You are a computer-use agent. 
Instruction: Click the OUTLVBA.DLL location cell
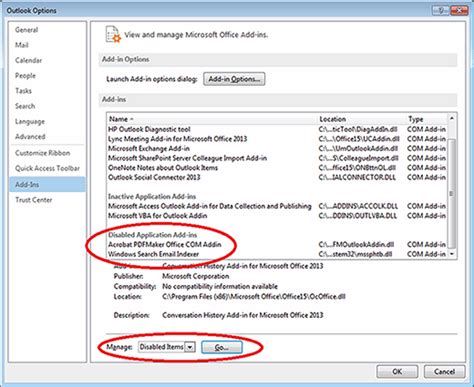point(358,216)
